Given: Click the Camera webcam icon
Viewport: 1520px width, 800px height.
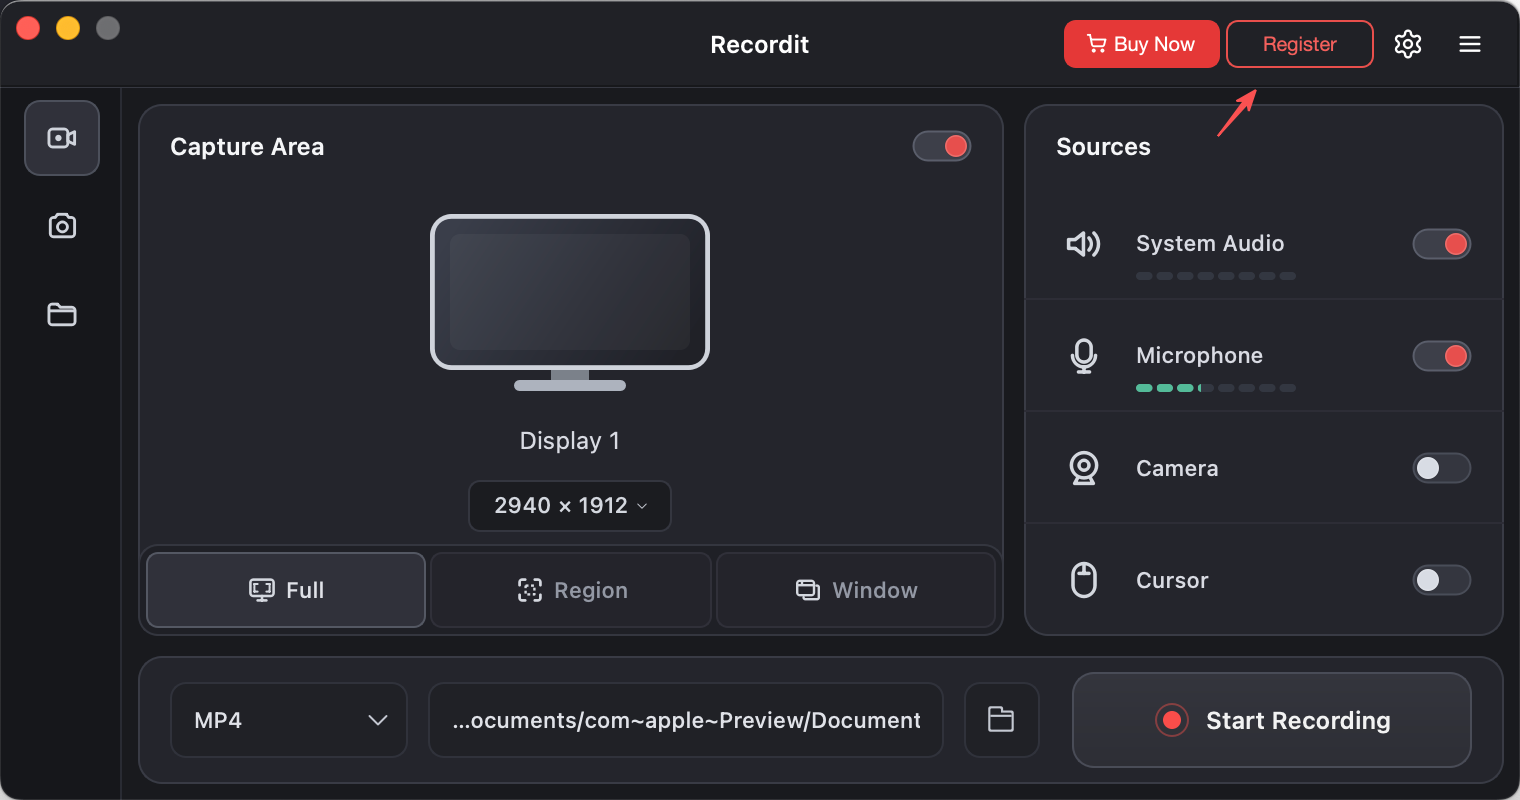Looking at the screenshot, I should coord(1084,468).
